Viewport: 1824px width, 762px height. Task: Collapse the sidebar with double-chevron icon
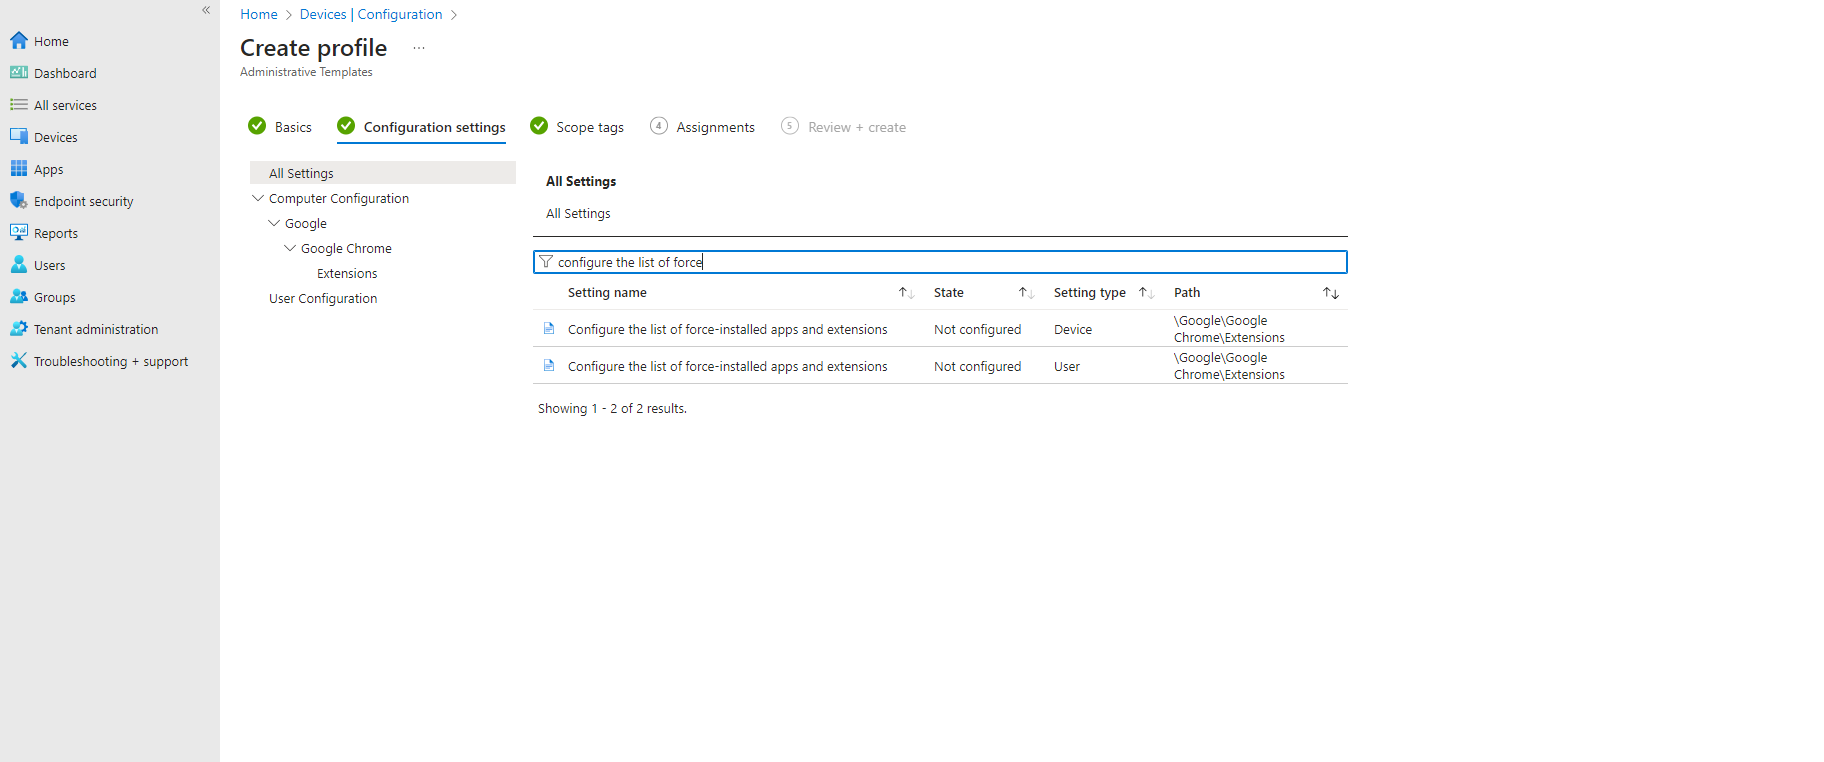pos(206,10)
